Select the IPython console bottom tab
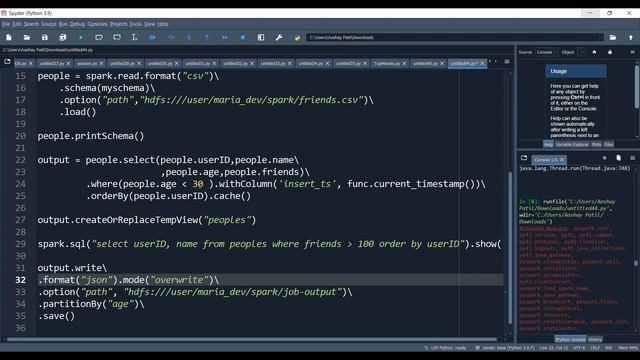The image size is (640, 360). coord(570,339)
